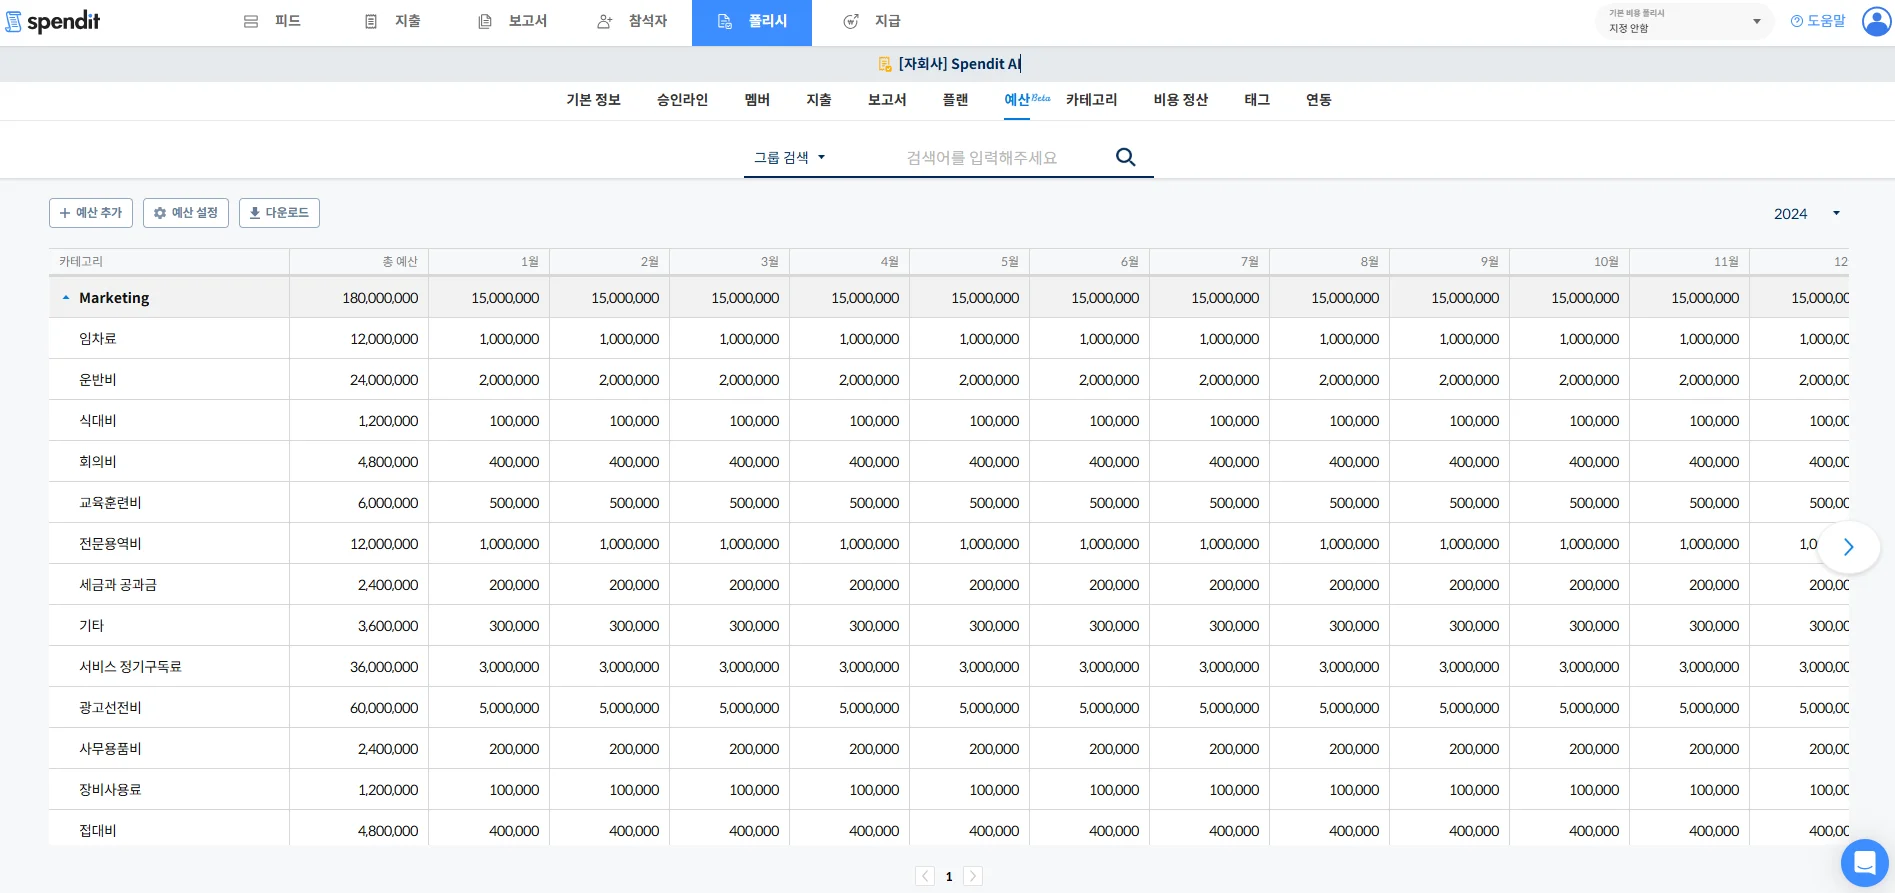The width and height of the screenshot is (1895, 893).
Task: Switch to the 승인라인 tab
Action: 682,100
